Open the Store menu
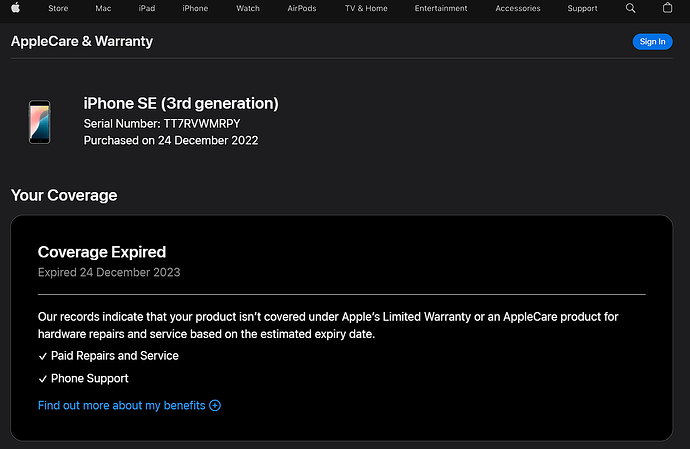The width and height of the screenshot is (690, 449). (58, 8)
